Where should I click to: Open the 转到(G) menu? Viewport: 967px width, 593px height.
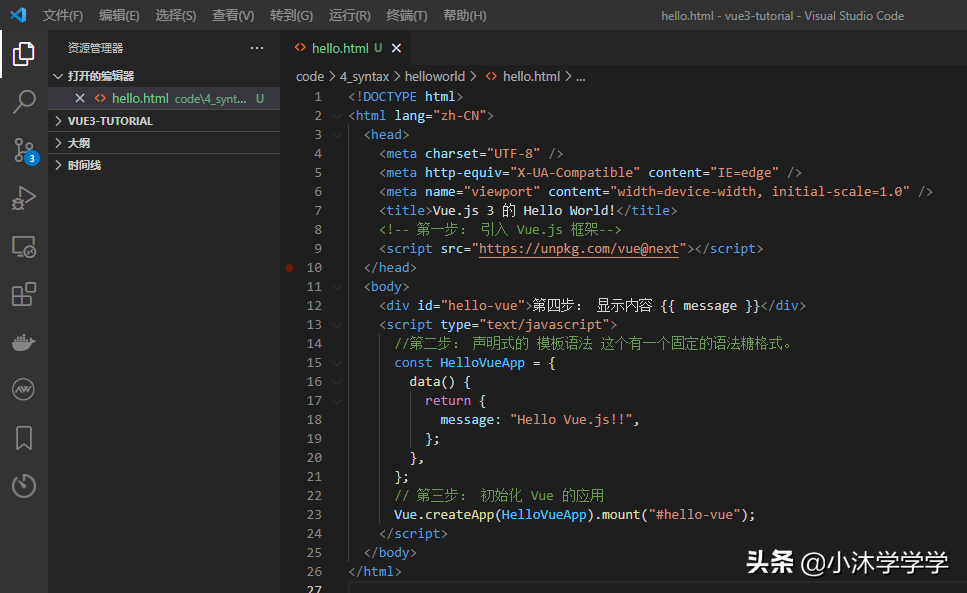coord(292,15)
